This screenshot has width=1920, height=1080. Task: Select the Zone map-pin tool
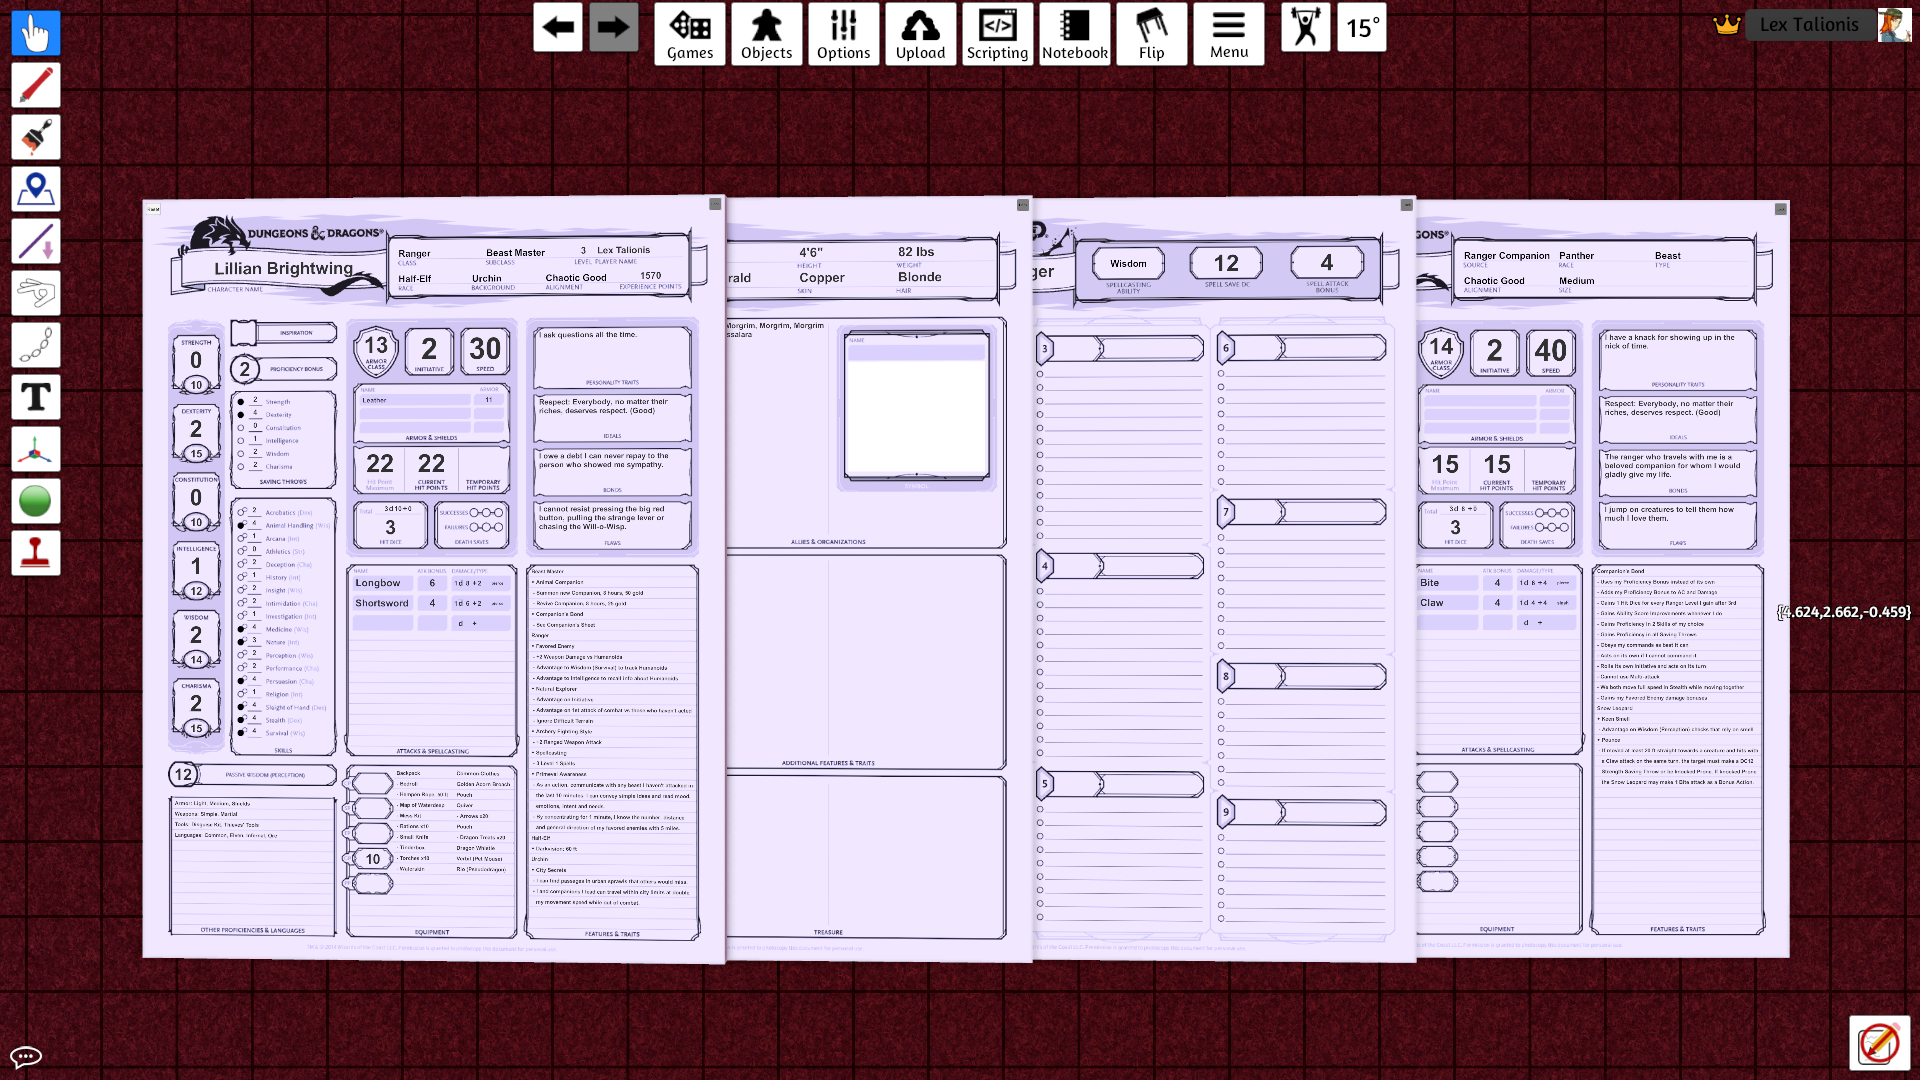tap(36, 189)
